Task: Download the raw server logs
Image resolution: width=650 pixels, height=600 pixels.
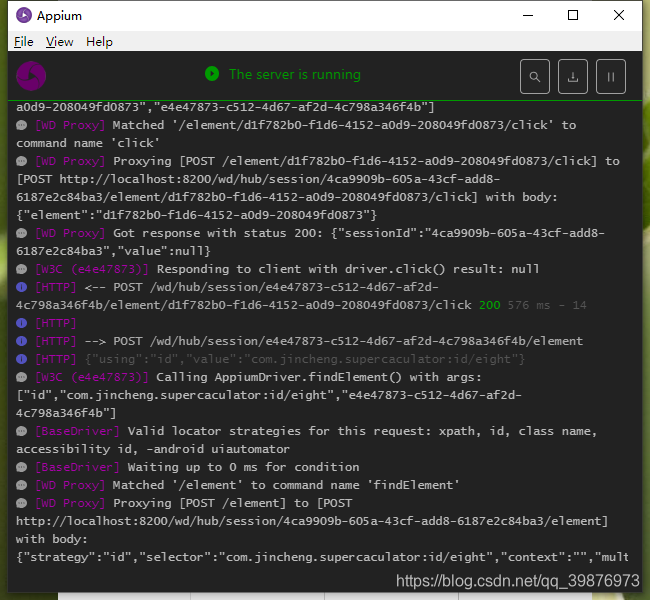Action: click(573, 77)
